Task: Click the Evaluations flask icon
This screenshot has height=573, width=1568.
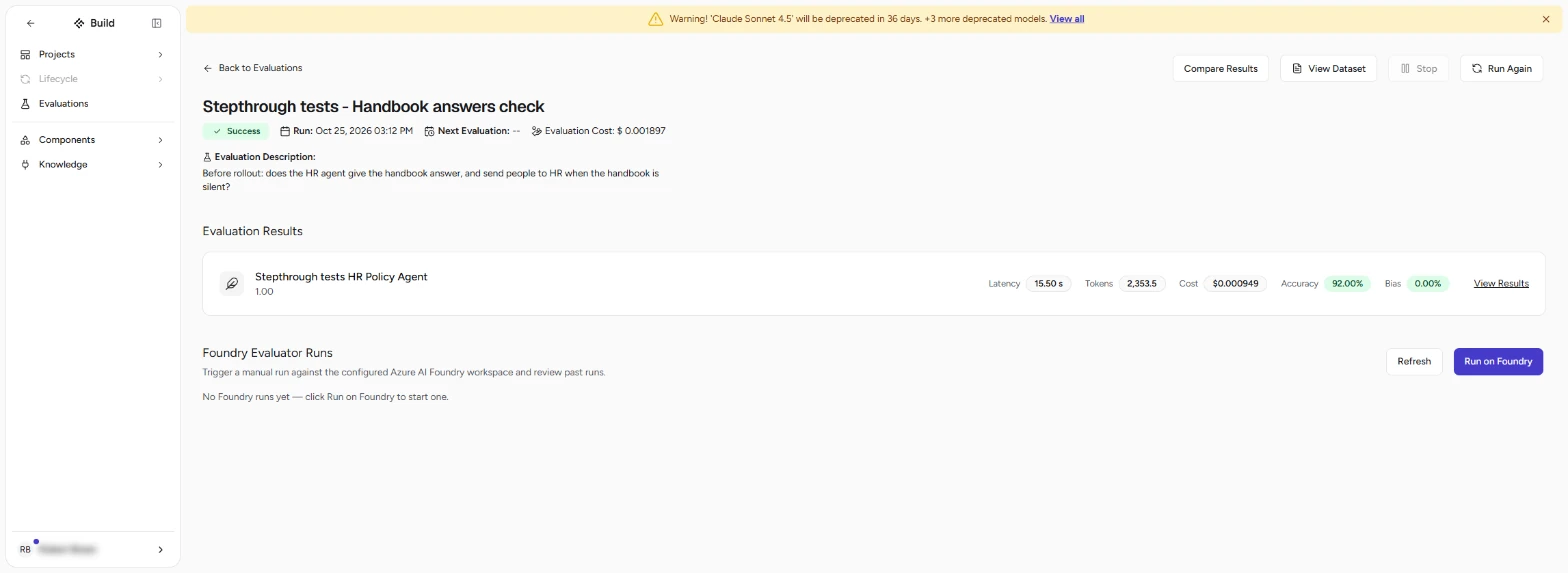Action: tap(26, 104)
